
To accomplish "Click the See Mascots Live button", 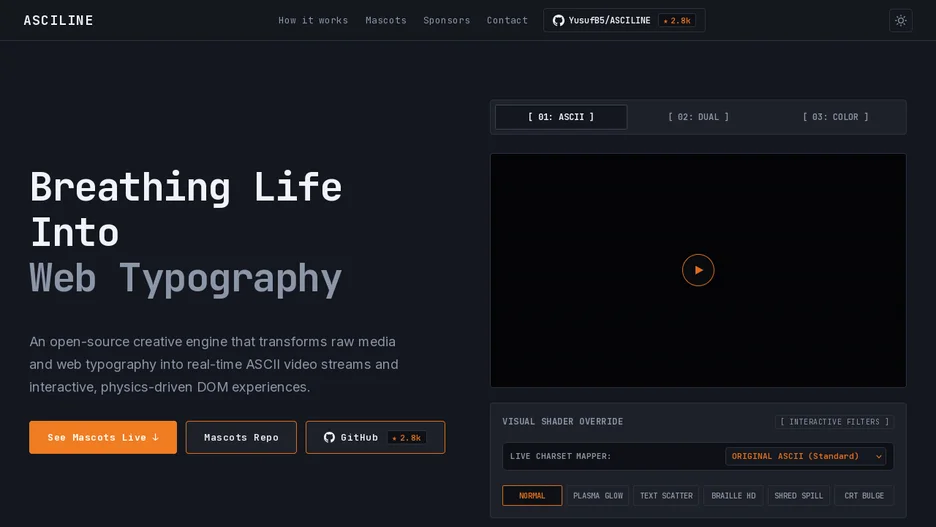I will click(103, 437).
